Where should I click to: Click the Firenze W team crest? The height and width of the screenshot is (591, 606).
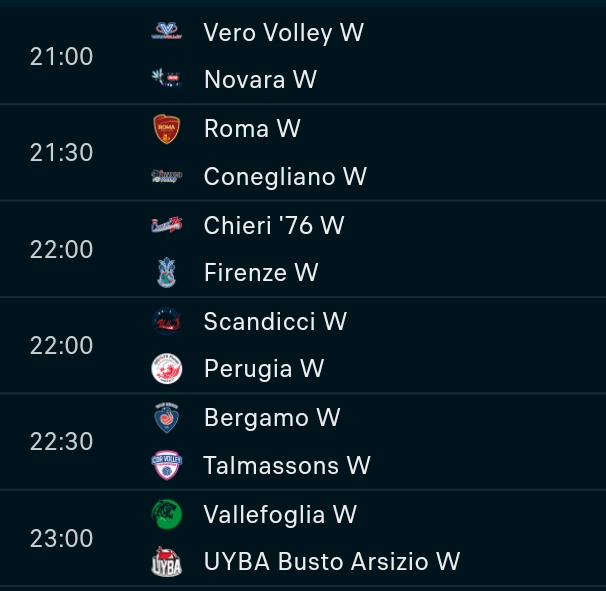[x=166, y=272]
